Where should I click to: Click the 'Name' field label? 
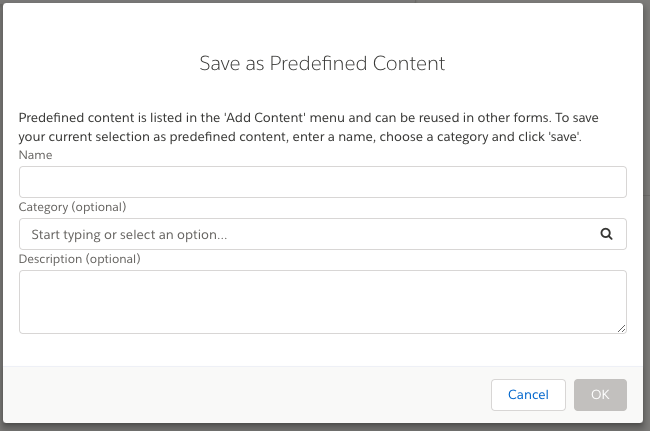click(35, 155)
